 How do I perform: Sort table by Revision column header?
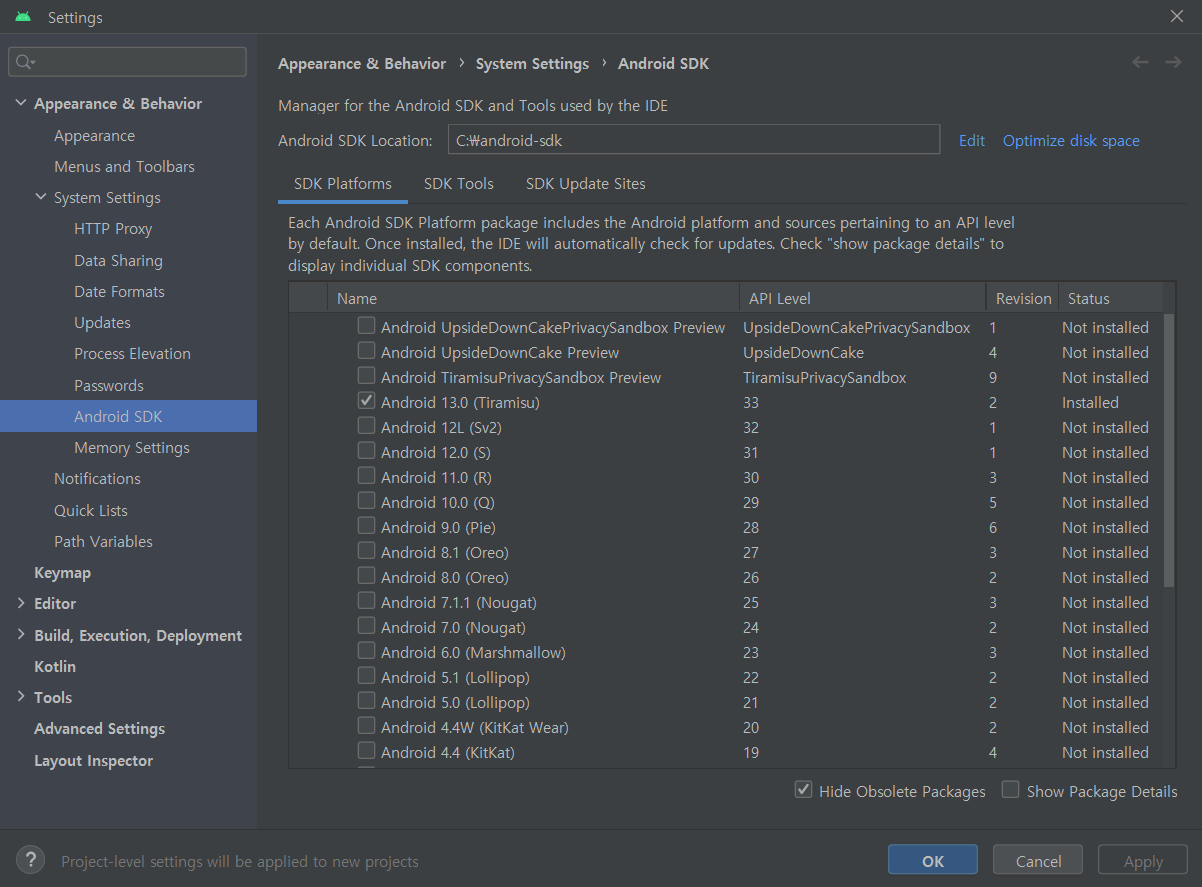[x=1022, y=298]
